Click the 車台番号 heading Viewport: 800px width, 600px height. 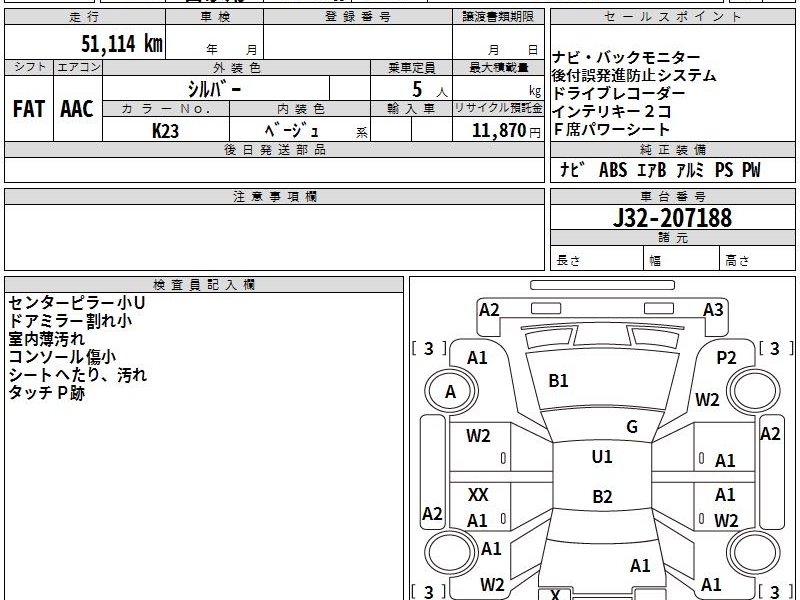click(x=673, y=196)
